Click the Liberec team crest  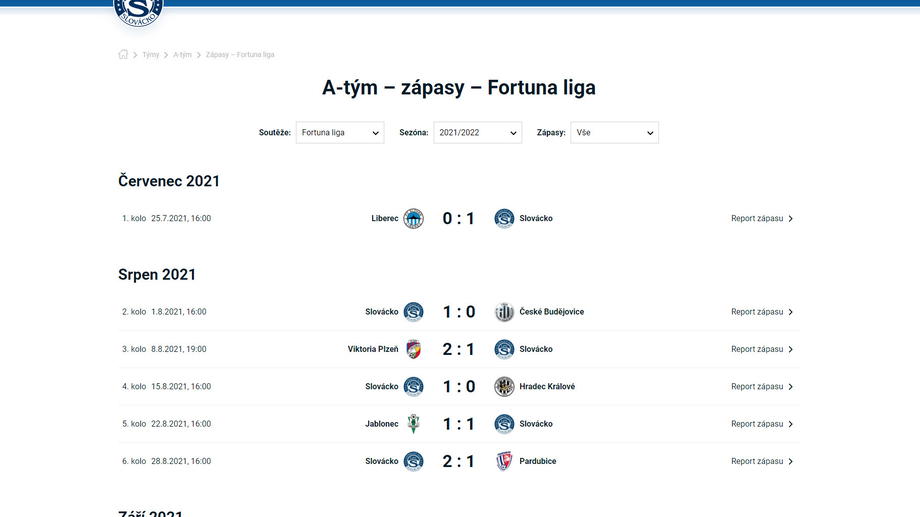tap(413, 219)
